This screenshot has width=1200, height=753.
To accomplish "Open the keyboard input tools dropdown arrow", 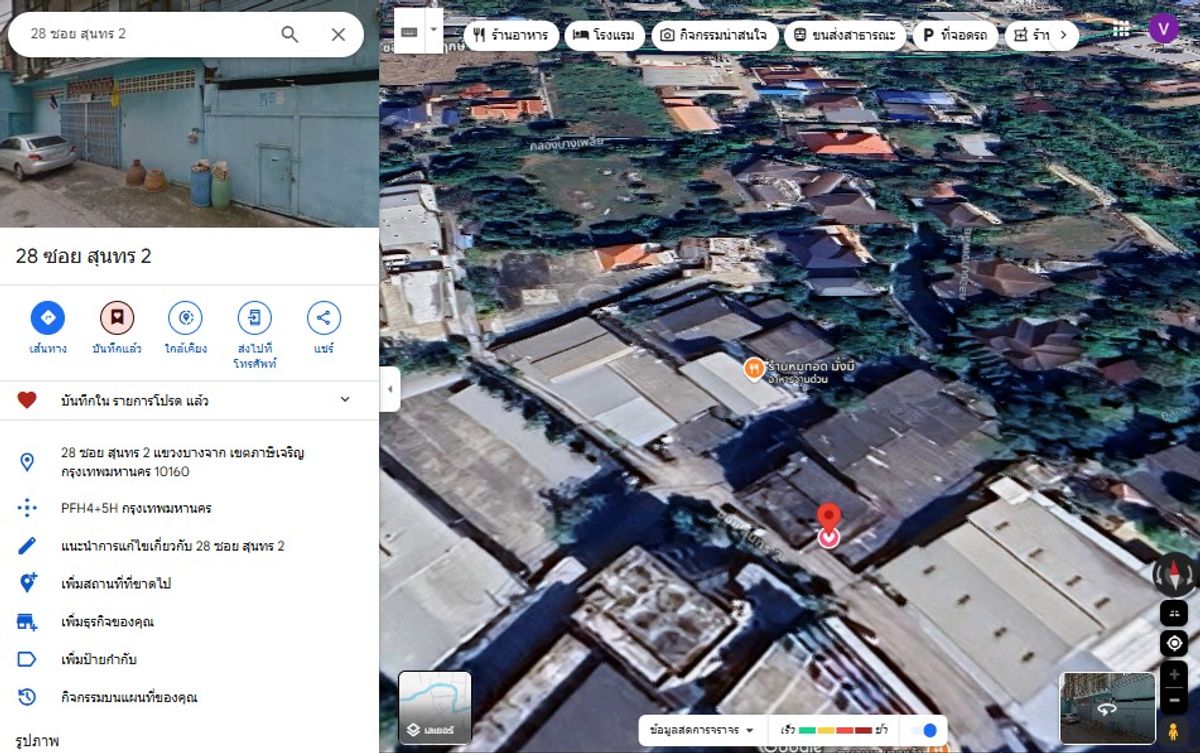I will click(x=434, y=30).
